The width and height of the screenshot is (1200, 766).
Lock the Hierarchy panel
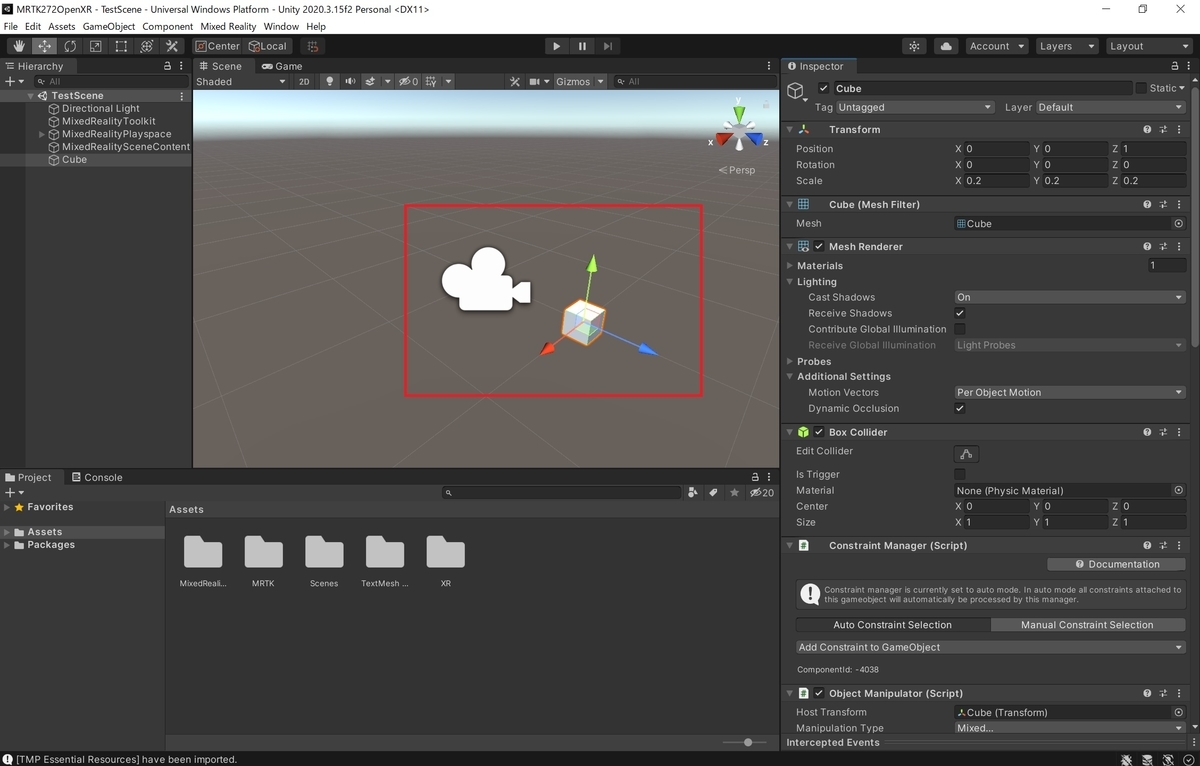(x=167, y=66)
